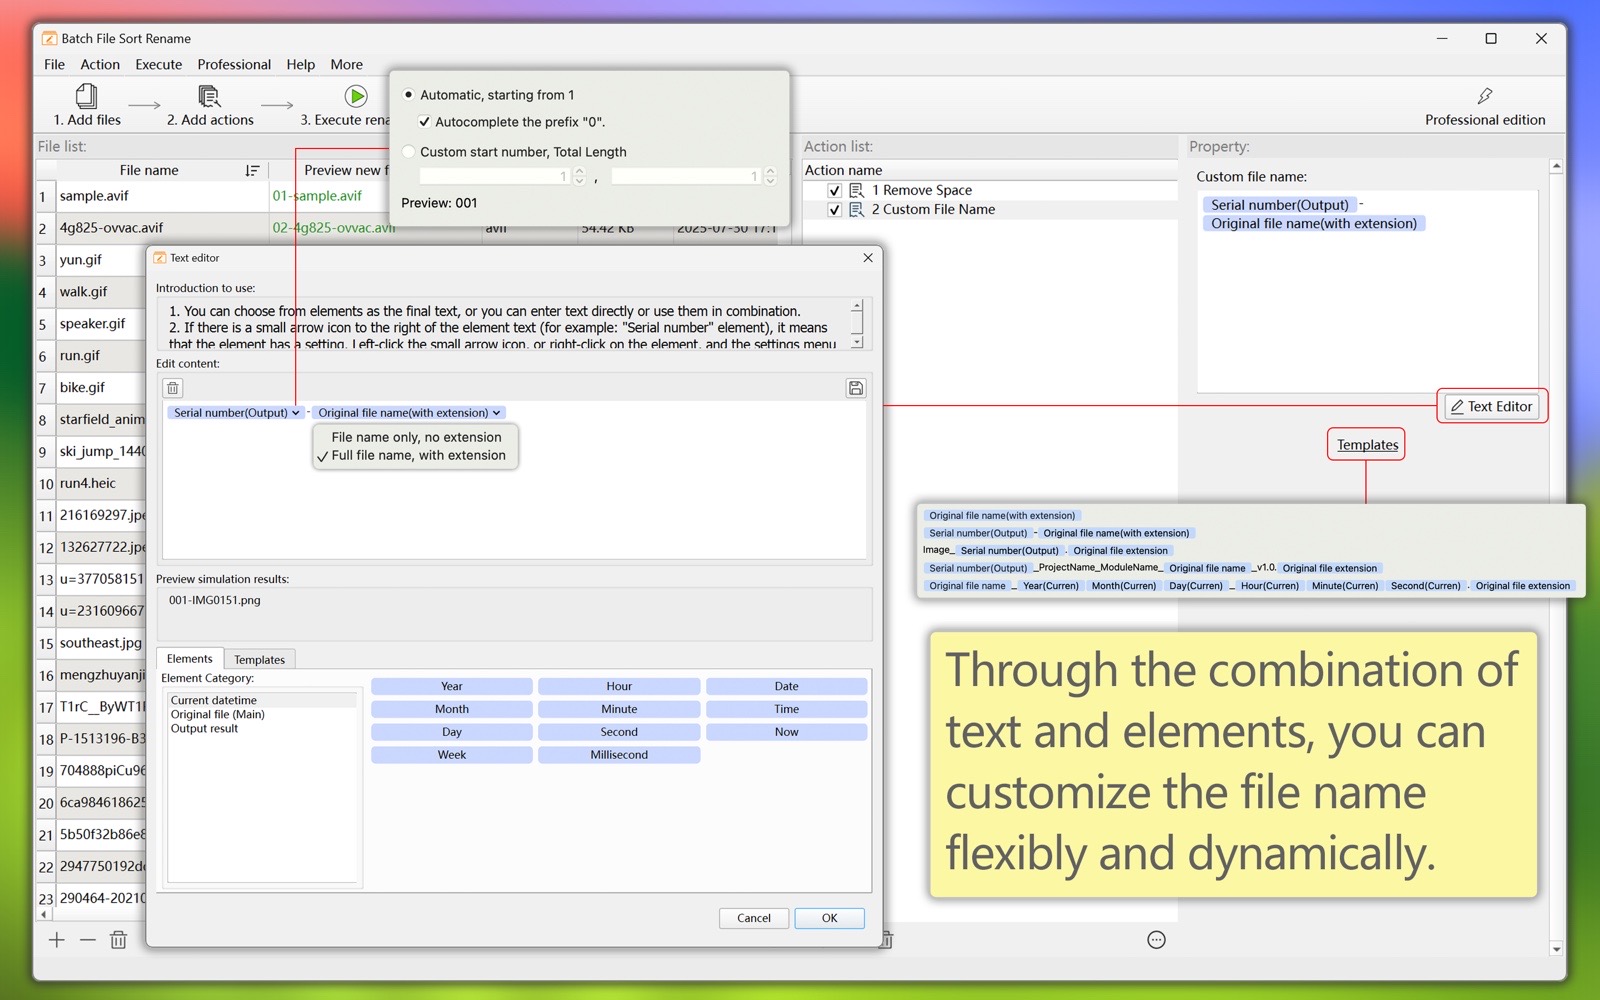Choose Custom start number, Total Length option
This screenshot has width=1600, height=1000.
(409, 152)
